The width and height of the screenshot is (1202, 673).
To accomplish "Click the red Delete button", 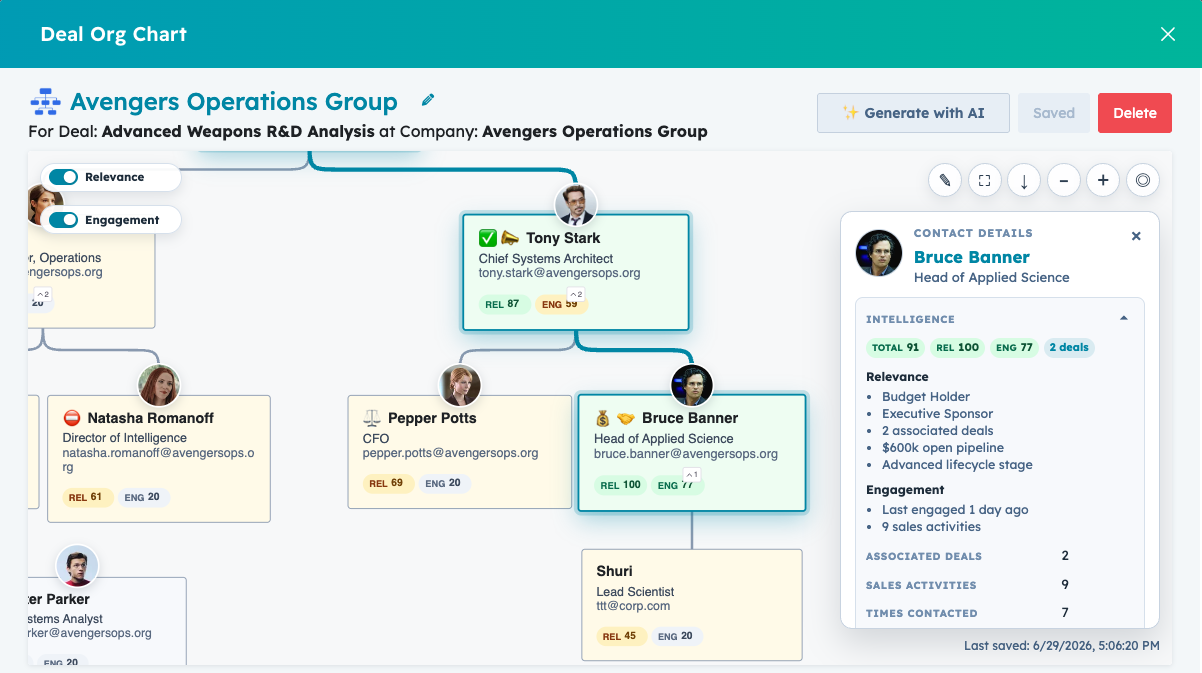I will pyautogui.click(x=1135, y=113).
